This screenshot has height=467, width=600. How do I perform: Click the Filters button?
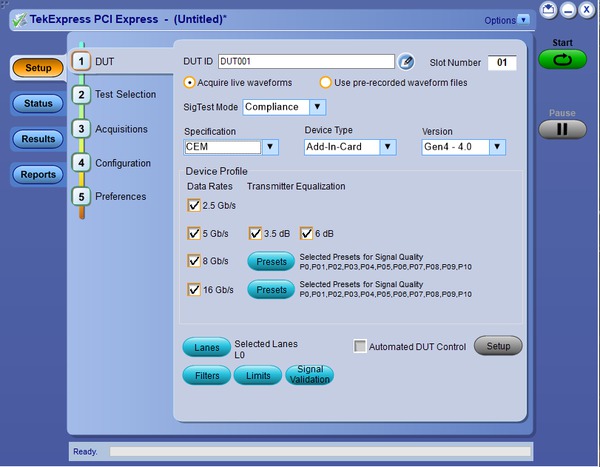(207, 376)
